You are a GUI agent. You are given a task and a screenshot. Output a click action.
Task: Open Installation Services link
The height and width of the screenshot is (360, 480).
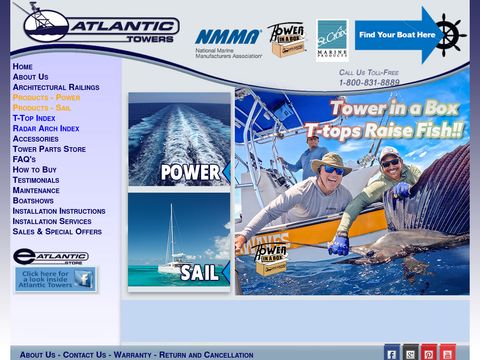(52, 221)
